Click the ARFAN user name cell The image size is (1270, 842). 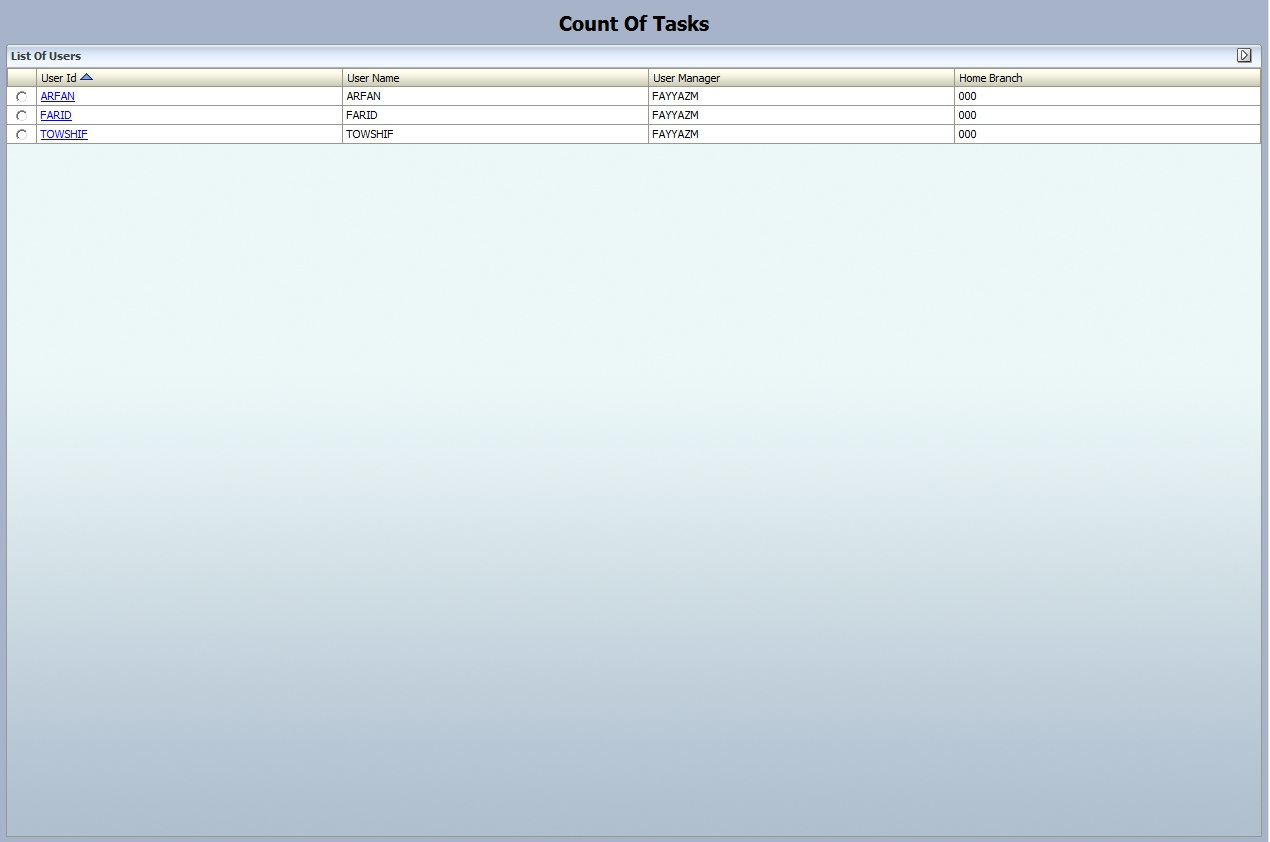pyautogui.click(x=495, y=97)
